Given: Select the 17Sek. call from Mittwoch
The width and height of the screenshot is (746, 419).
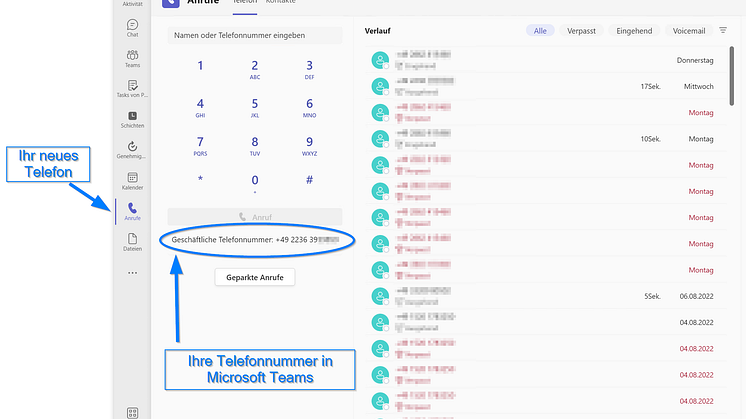Looking at the screenshot, I should (546, 87).
